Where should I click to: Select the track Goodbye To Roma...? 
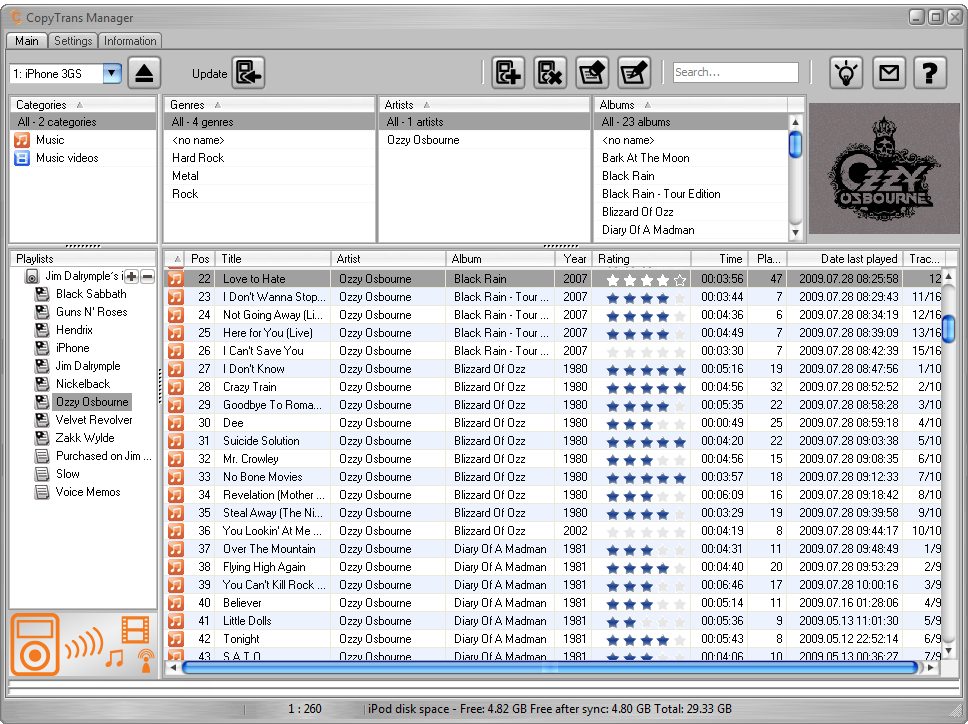point(554,405)
